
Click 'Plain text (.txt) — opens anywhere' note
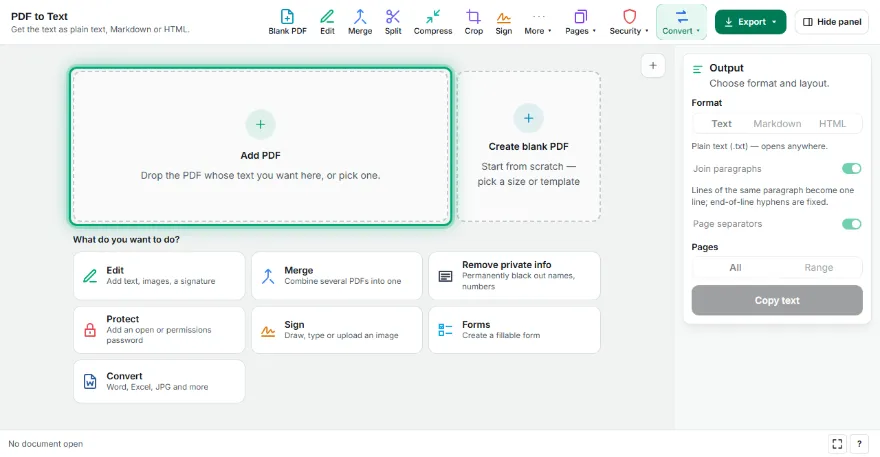pos(759,146)
